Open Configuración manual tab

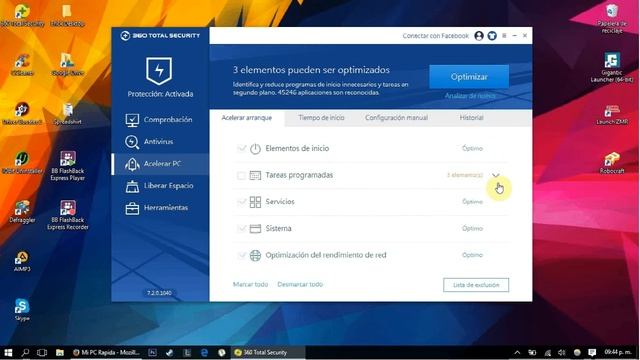[x=396, y=118]
